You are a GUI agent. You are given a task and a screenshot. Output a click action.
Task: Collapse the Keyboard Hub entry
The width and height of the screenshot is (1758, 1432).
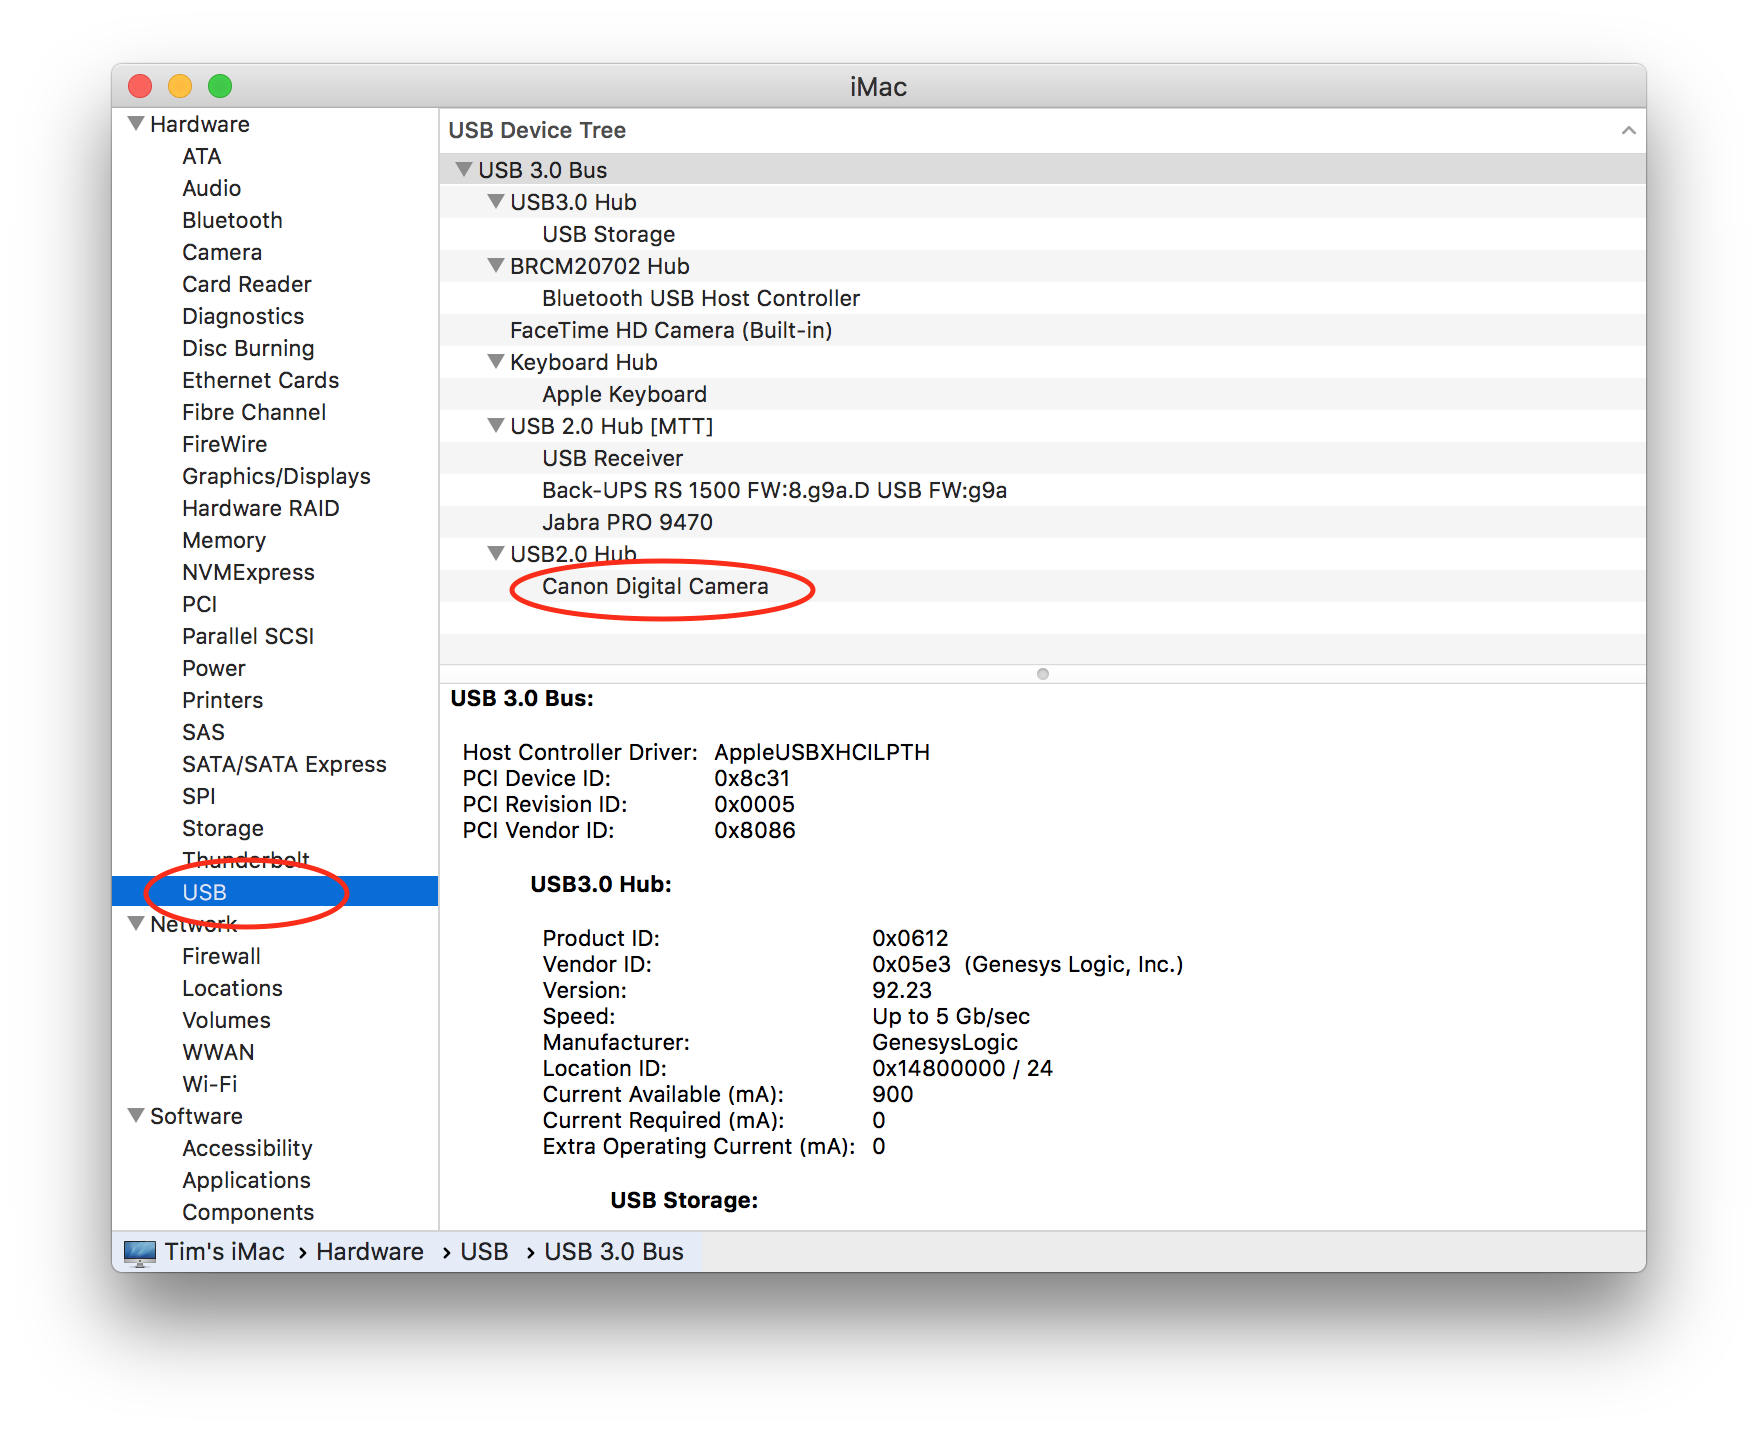pos(497,362)
